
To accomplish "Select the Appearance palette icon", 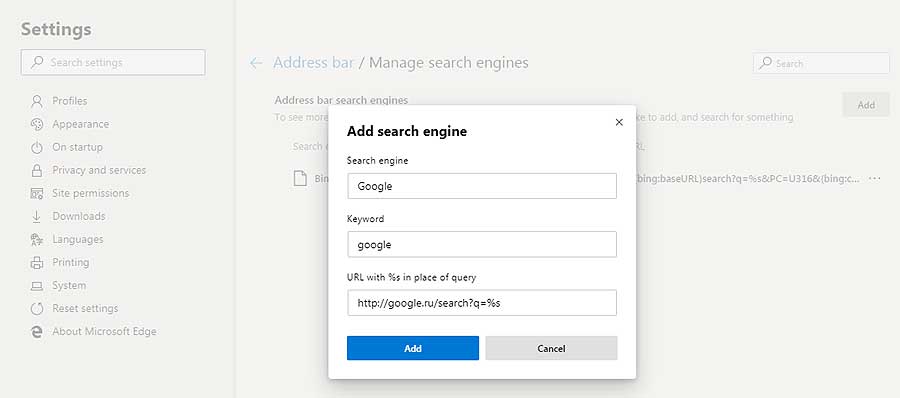I will point(37,124).
